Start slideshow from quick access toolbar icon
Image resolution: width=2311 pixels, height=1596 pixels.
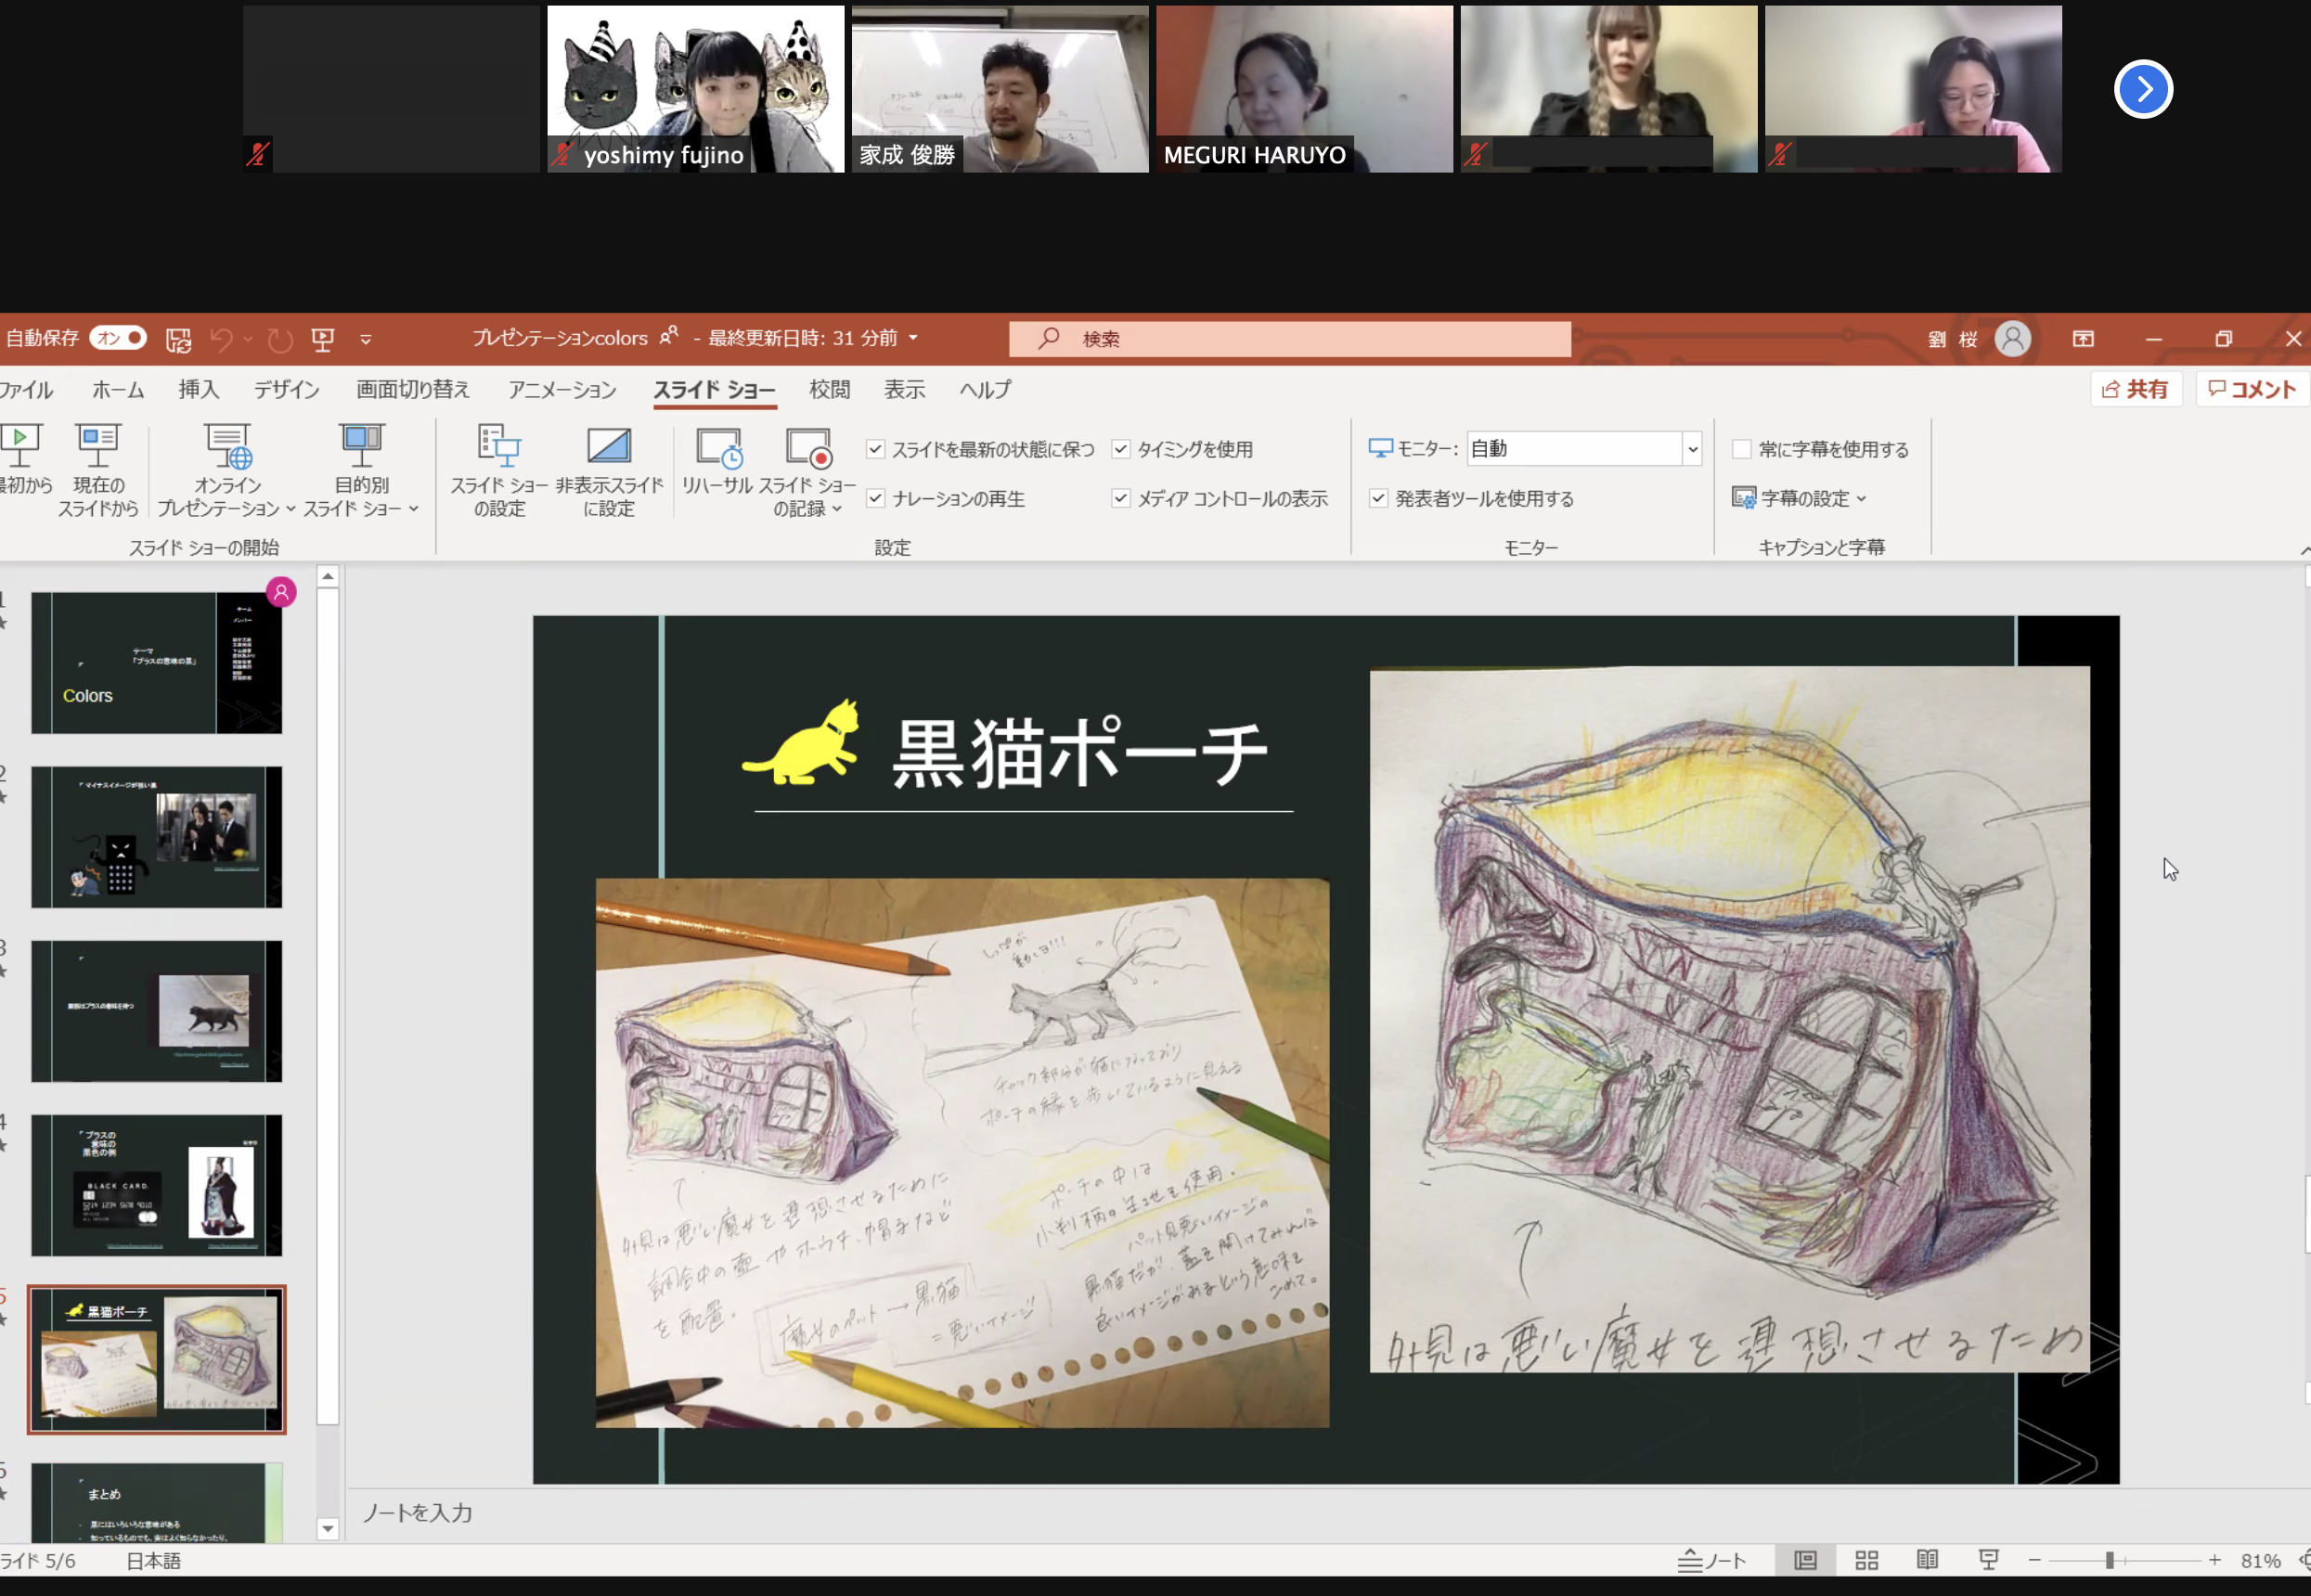323,340
